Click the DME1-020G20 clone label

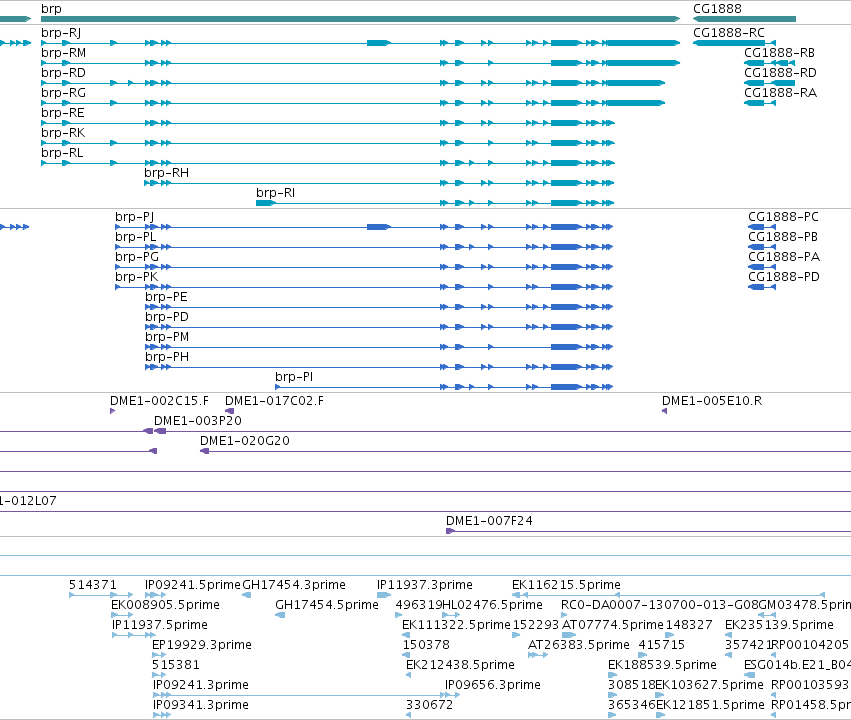(245, 442)
